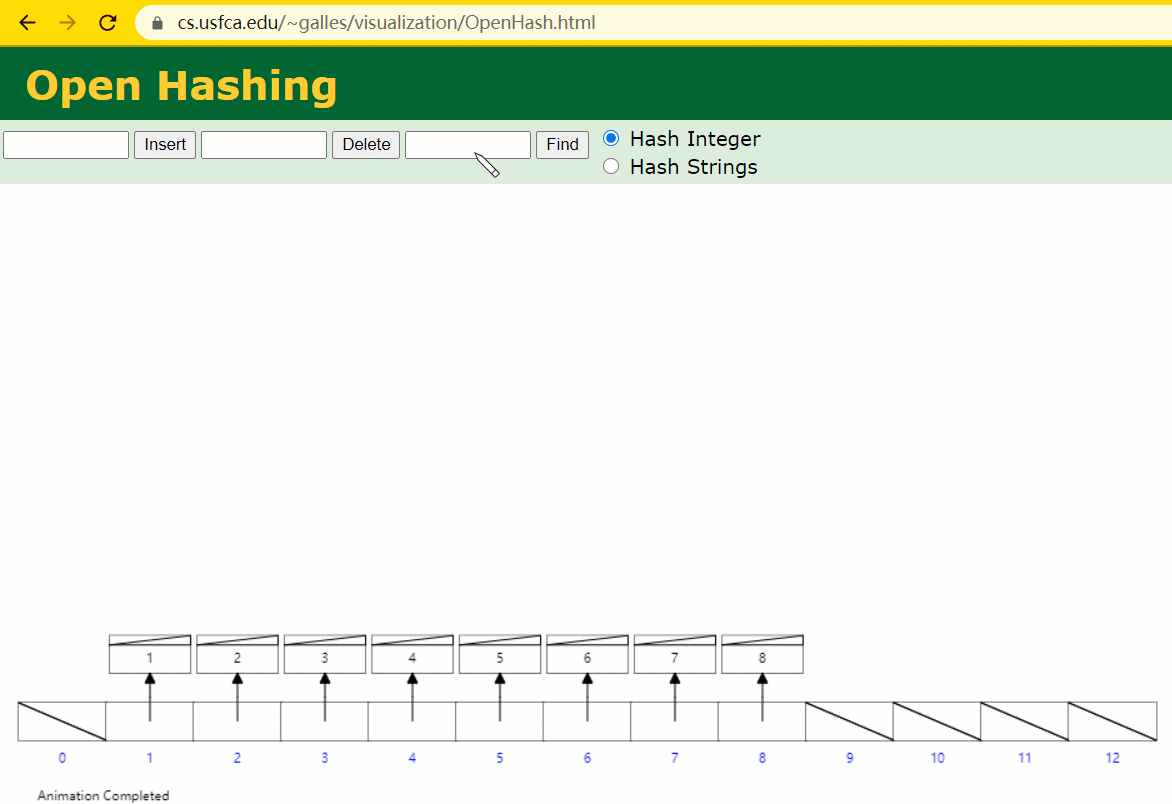Screen dimensions: 1172x804
Task: Click empty hash bucket above index 10
Action: click(x=937, y=721)
